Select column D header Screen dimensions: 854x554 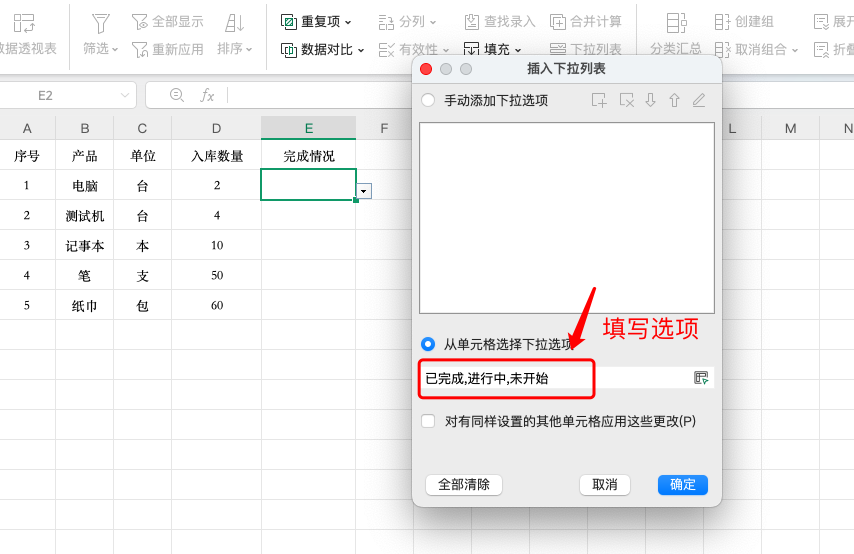tap(216, 129)
